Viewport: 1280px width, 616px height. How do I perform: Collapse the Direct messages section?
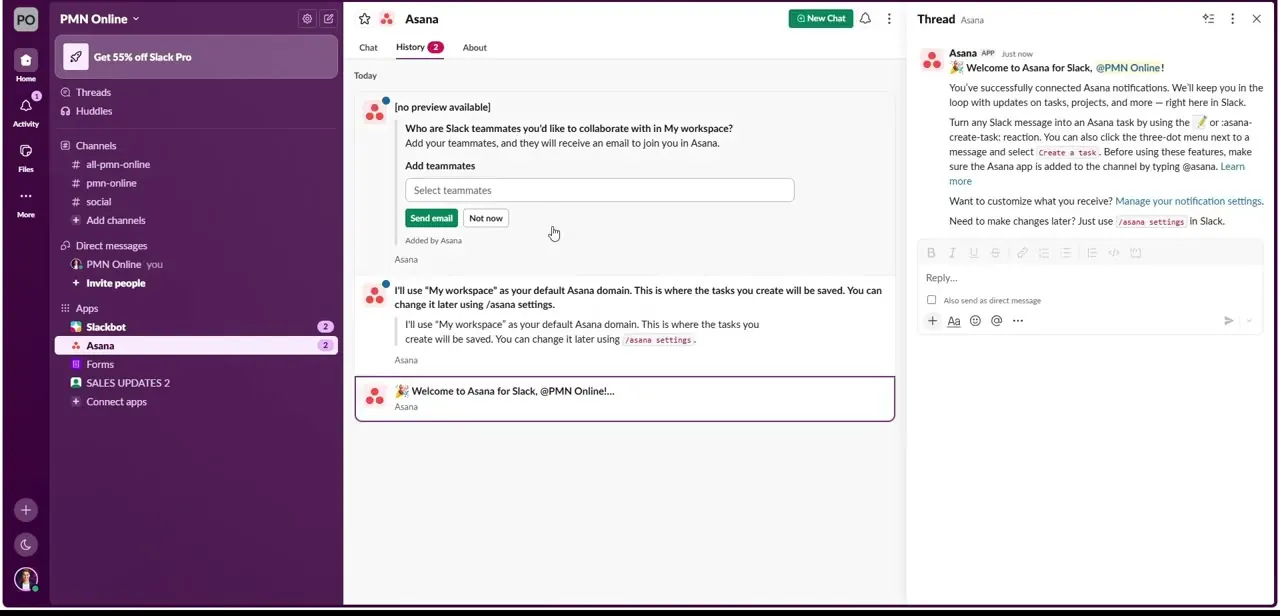pyautogui.click(x=103, y=246)
